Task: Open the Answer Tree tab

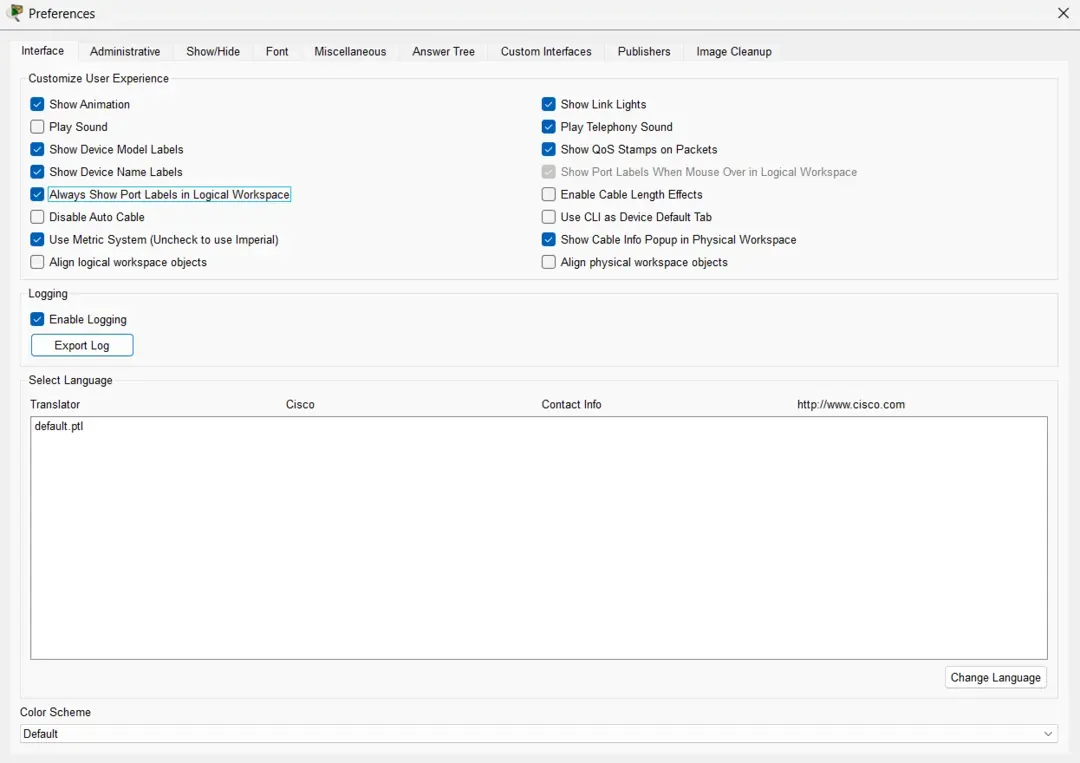Action: pos(444,52)
